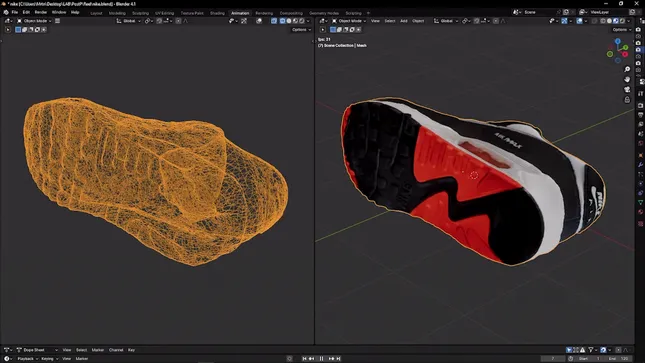Click the Blender logo icon

(6, 12)
